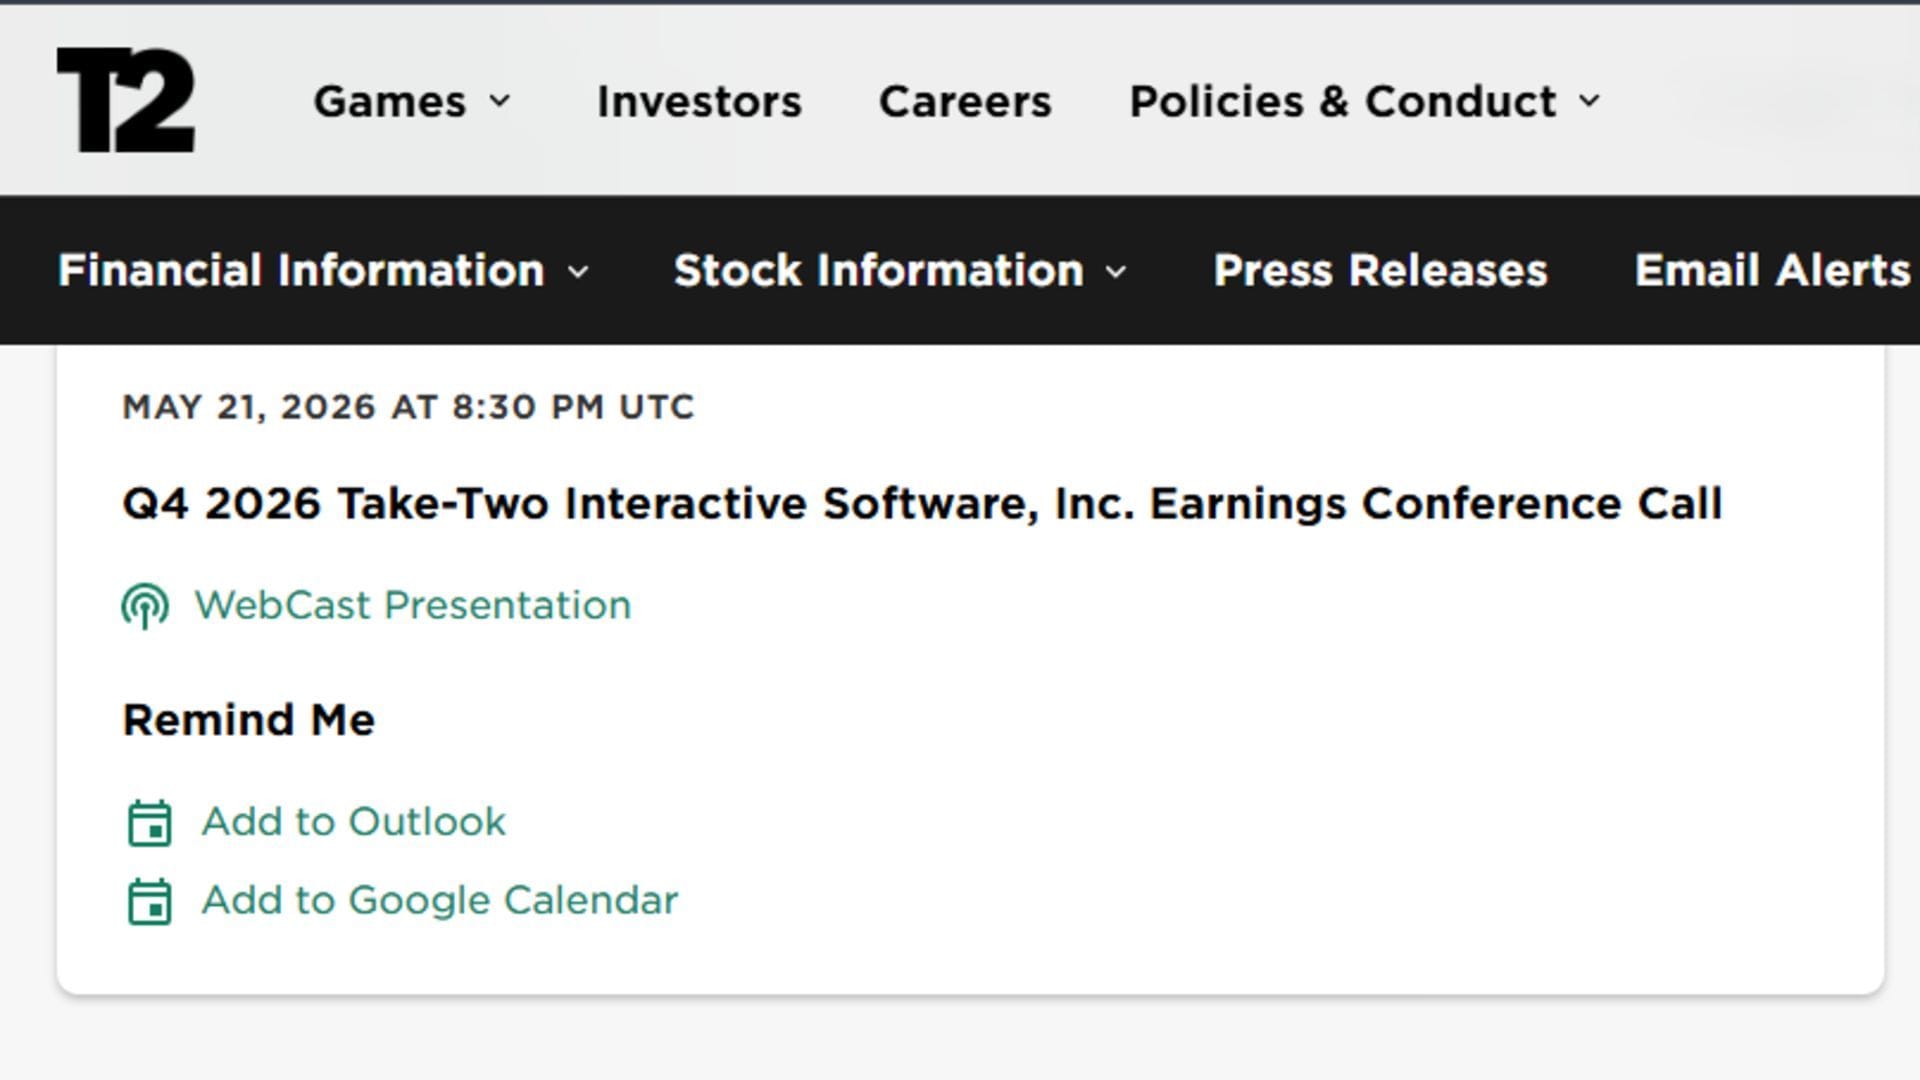The width and height of the screenshot is (1920, 1080).
Task: Select Press Releases in the investor navigation
Action: 1380,270
